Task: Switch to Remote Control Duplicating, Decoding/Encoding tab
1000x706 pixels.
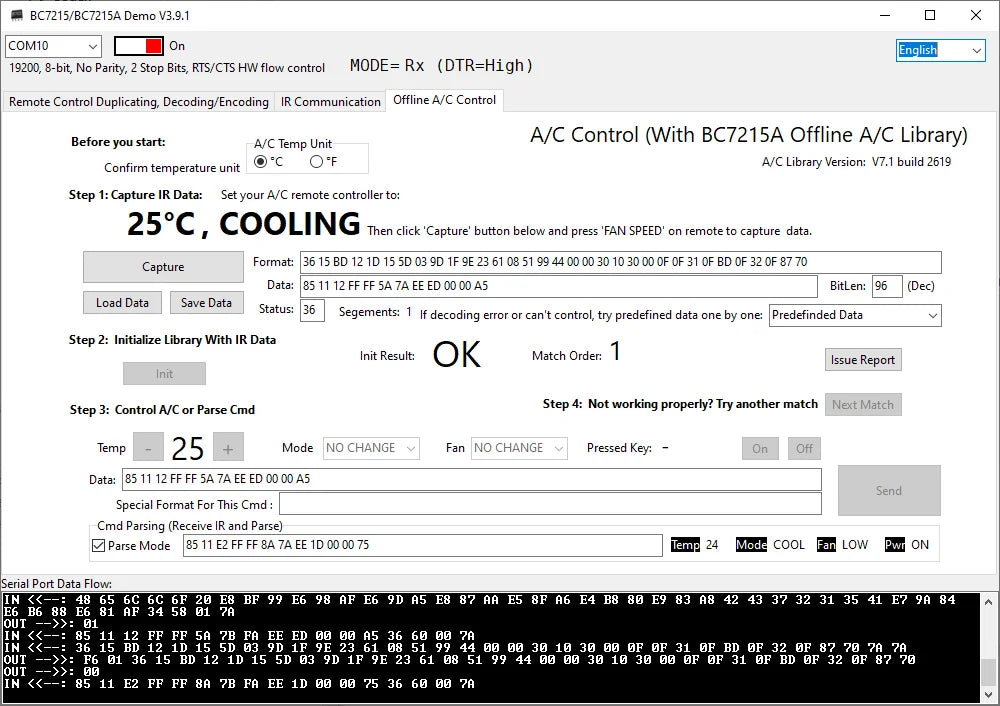Action: click(138, 101)
